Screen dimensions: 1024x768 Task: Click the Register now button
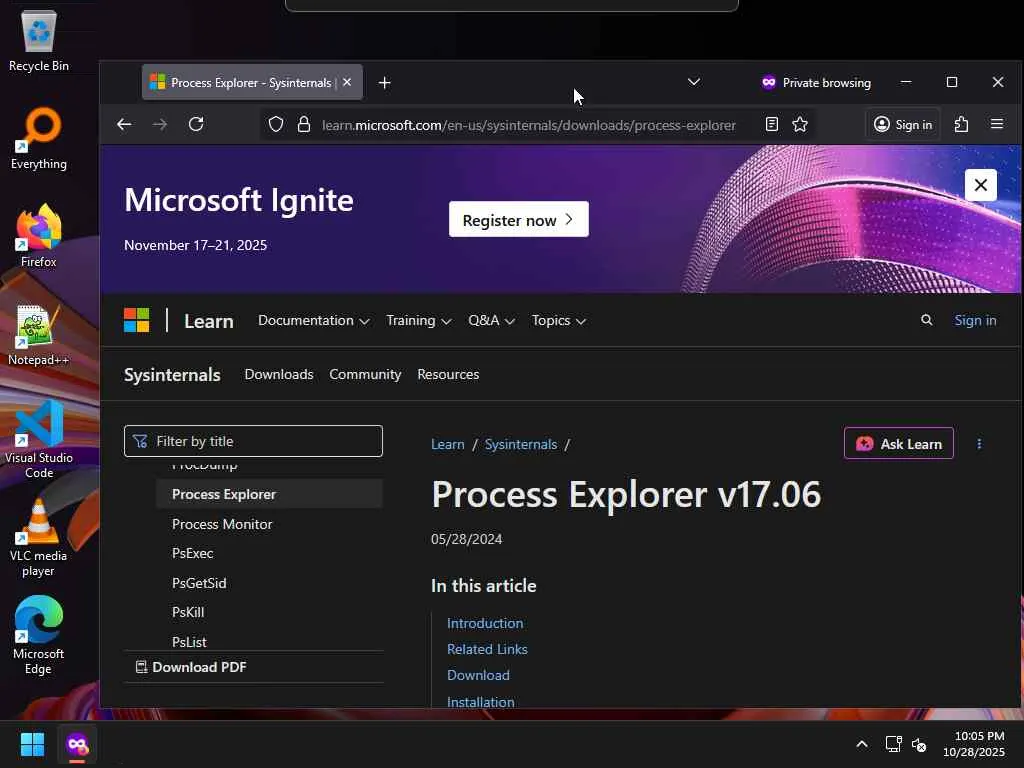click(x=519, y=219)
